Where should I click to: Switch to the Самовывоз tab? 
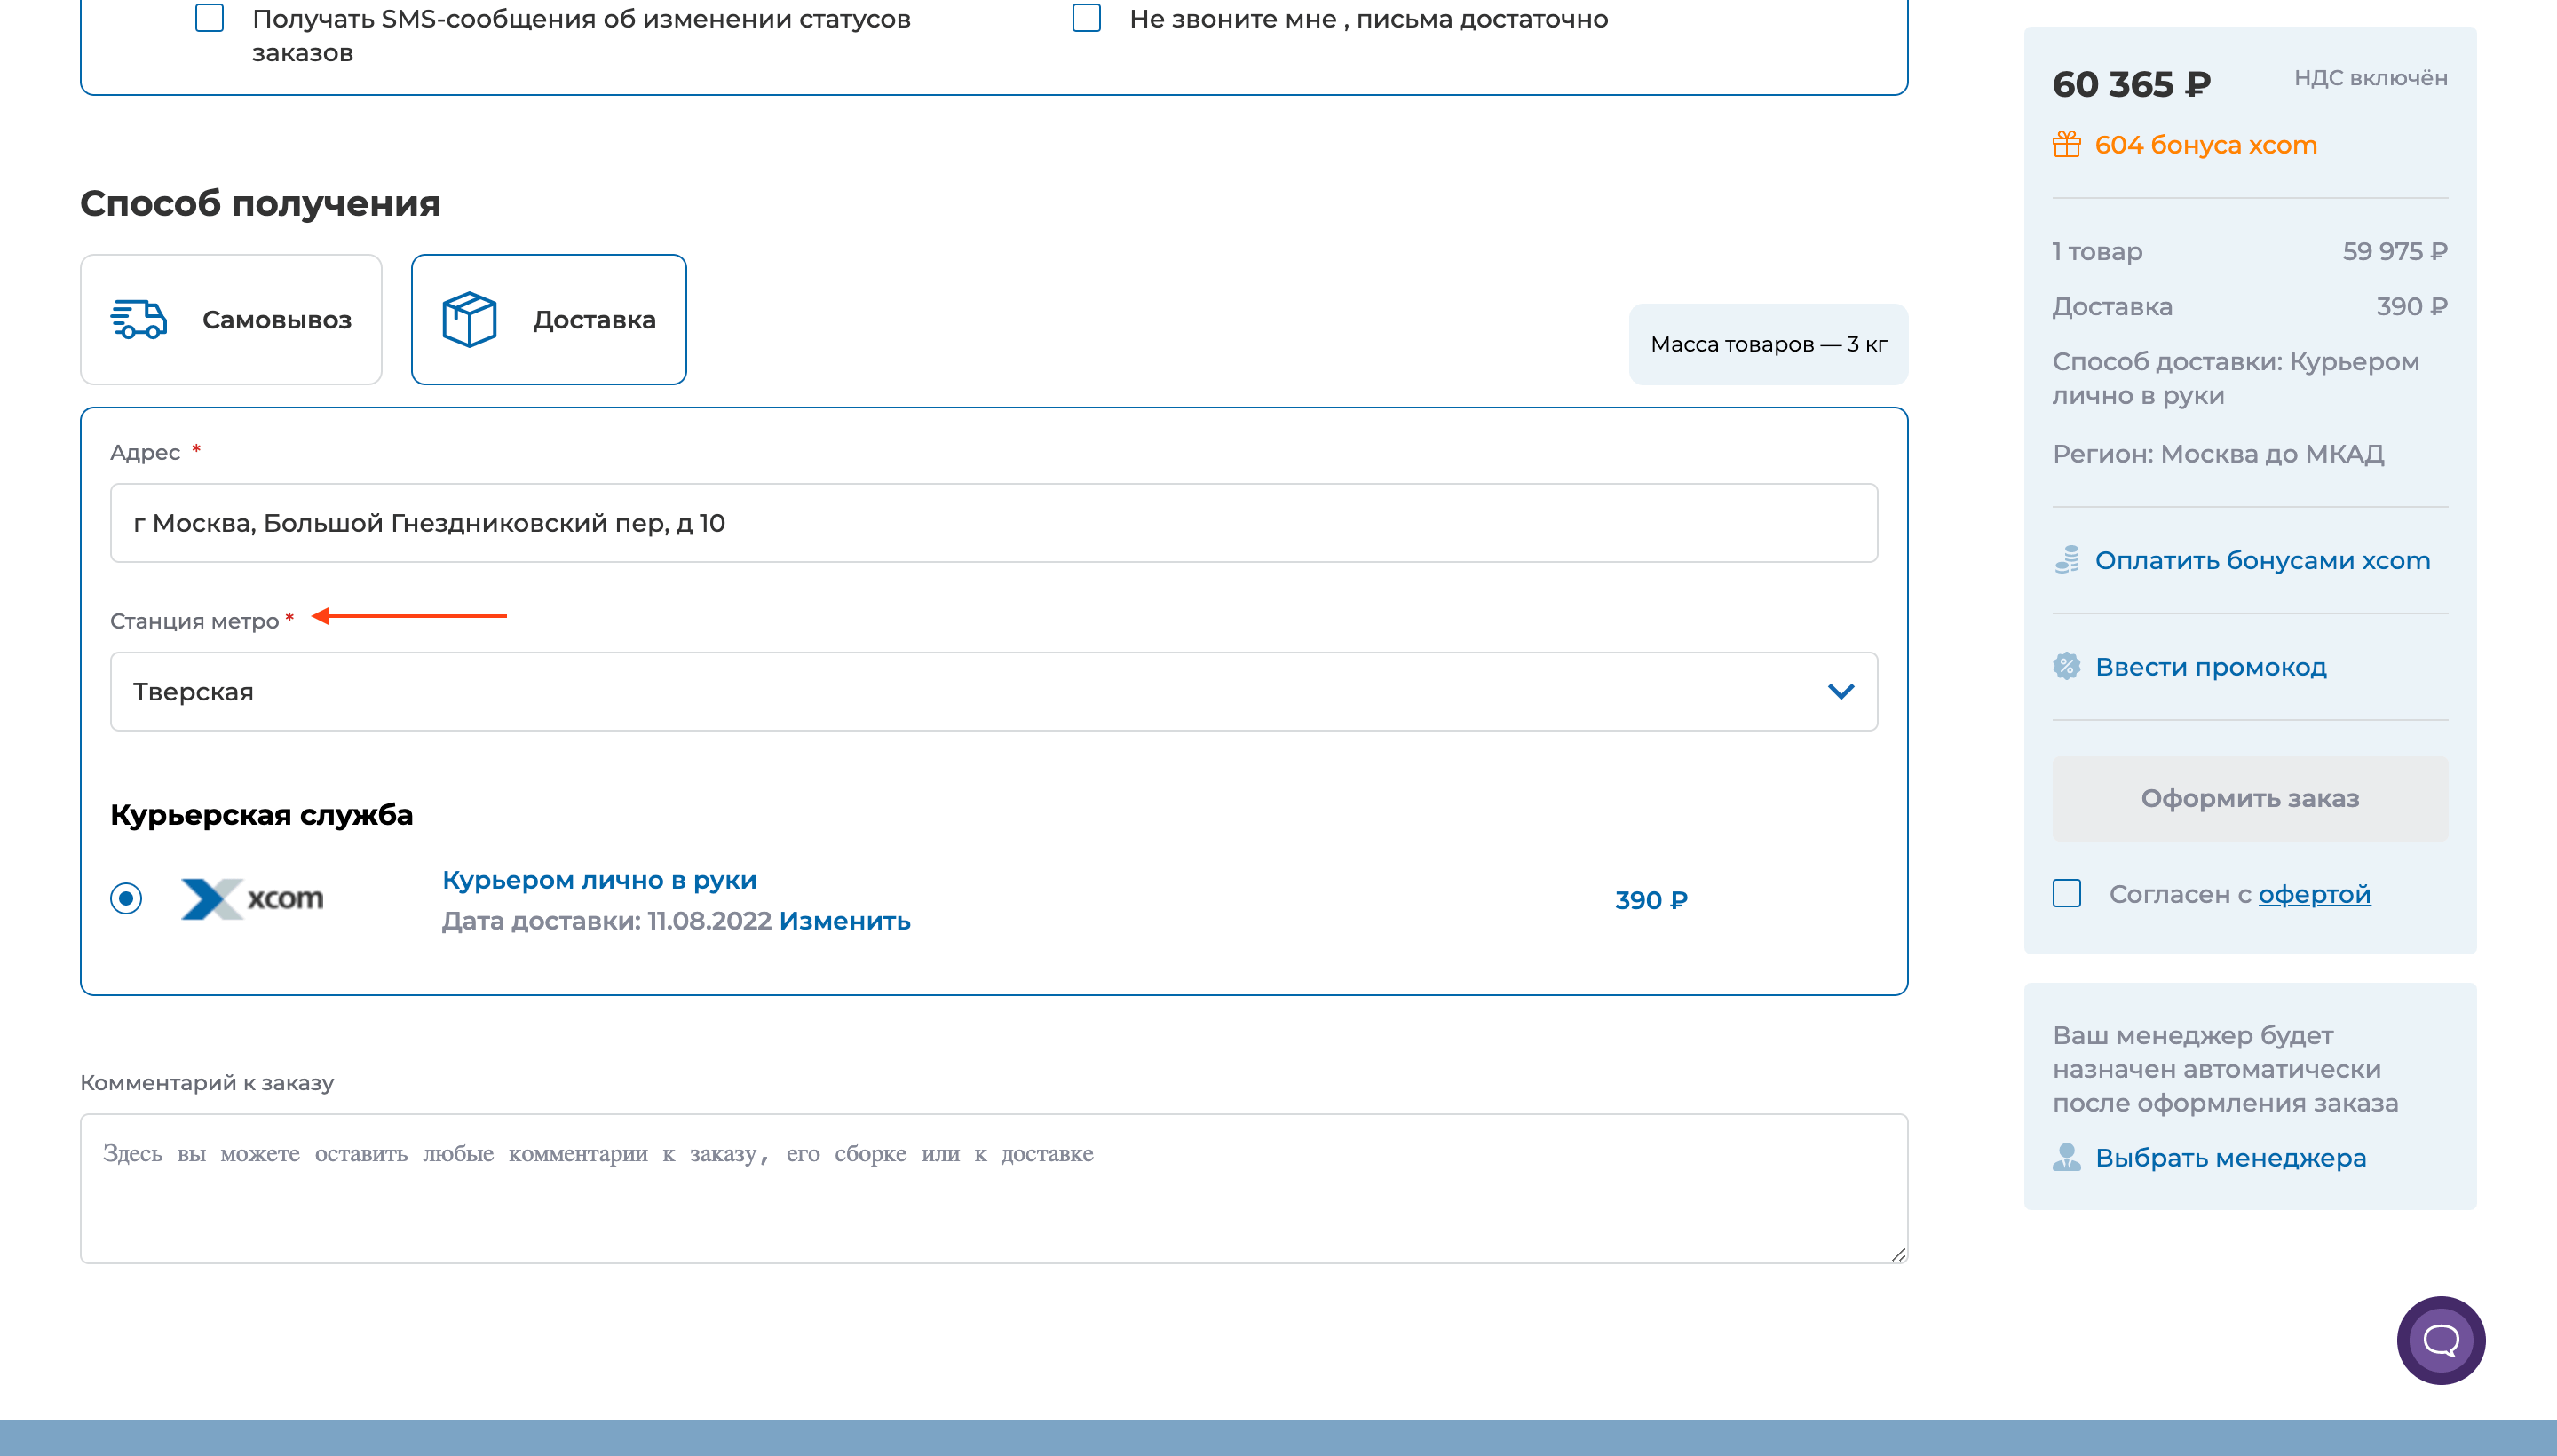(x=231, y=319)
